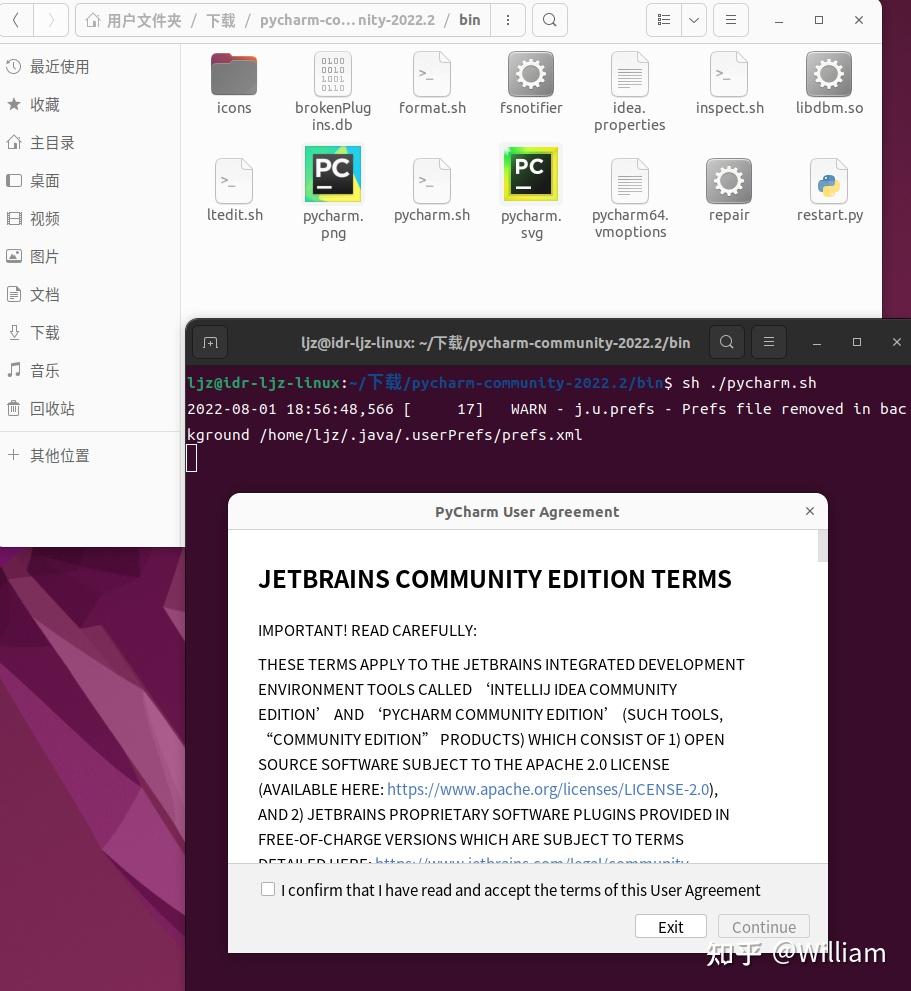
Task: Click the terminal command input area
Action: click(192, 458)
